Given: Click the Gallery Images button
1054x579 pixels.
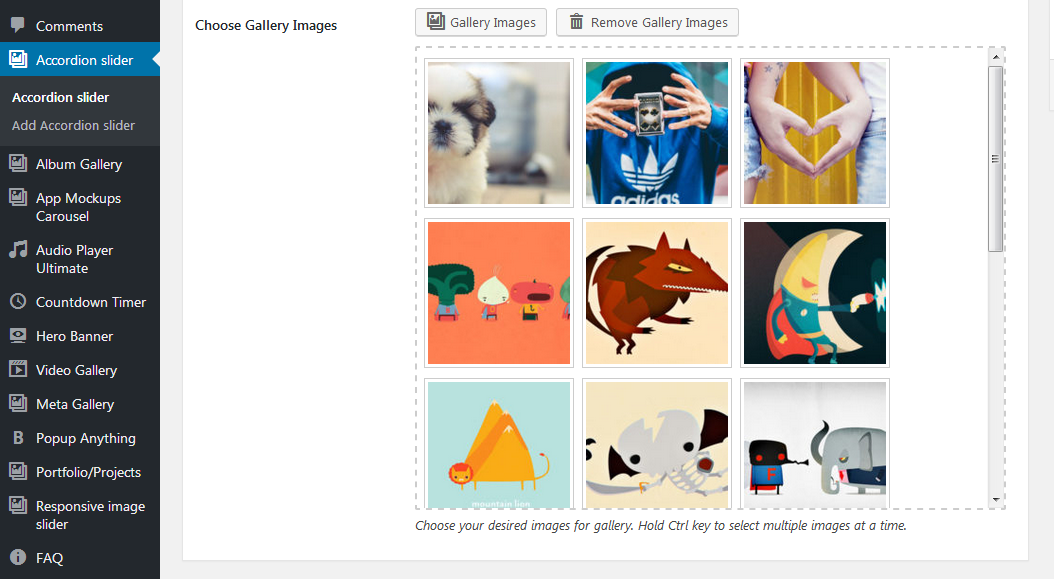Looking at the screenshot, I should tap(481, 22).
